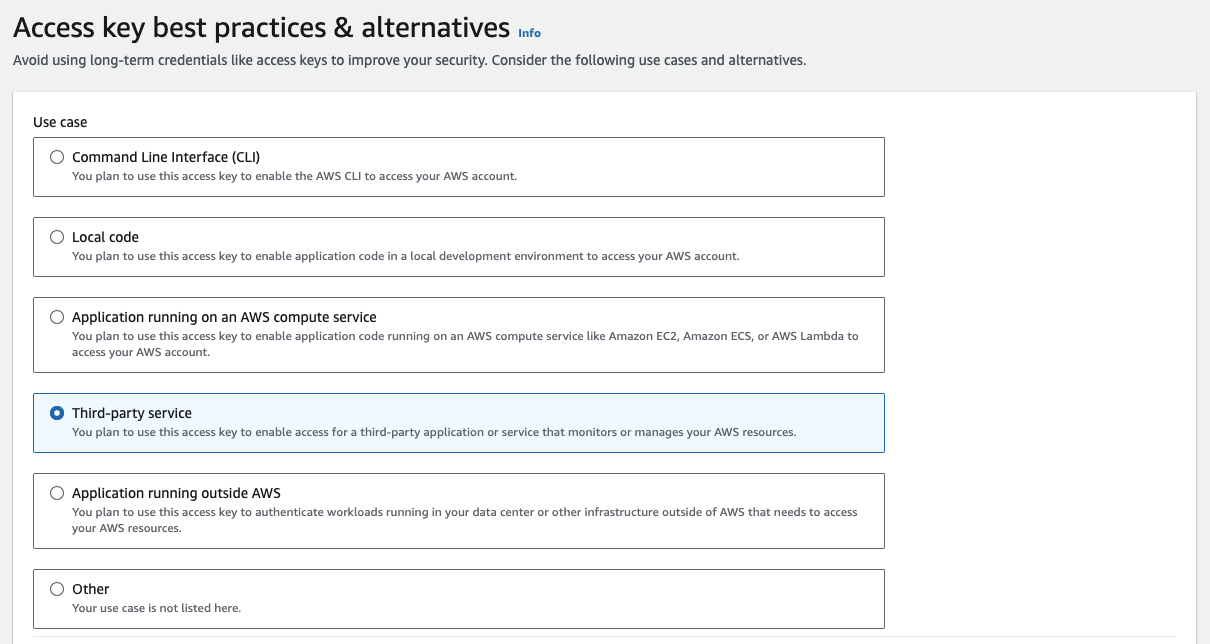Click the Third-party service option title
The image size is (1210, 644).
(x=132, y=413)
